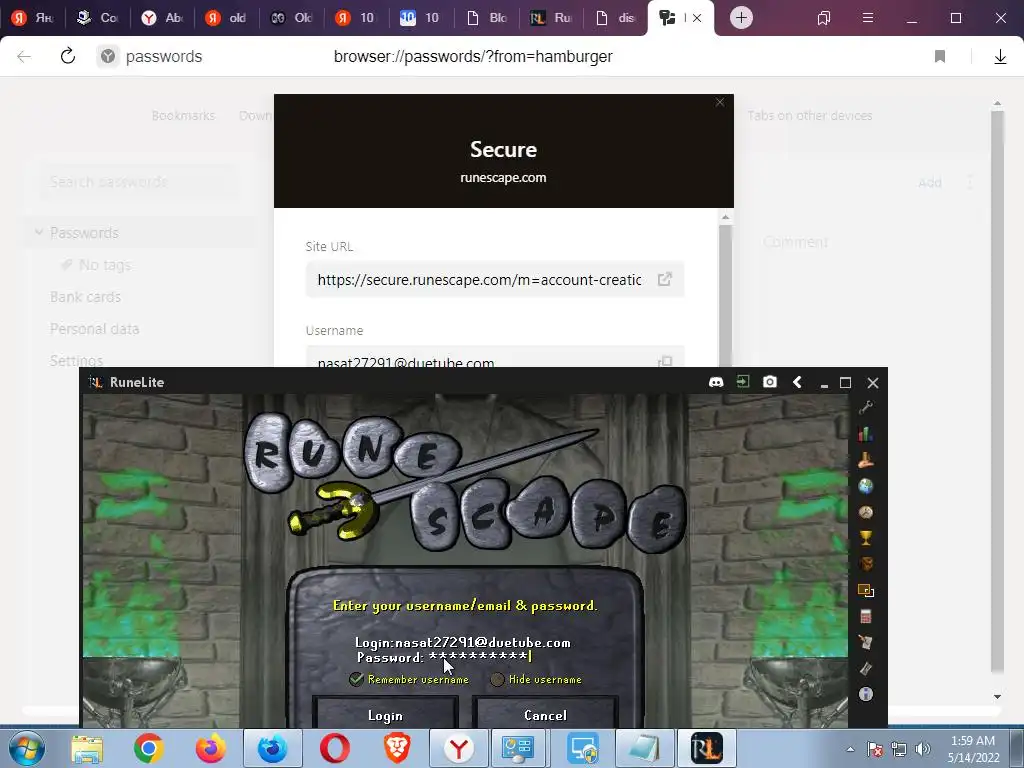The image size is (1024, 768).
Task: Open Discord link in RuneLite title bar
Action: coord(716,382)
